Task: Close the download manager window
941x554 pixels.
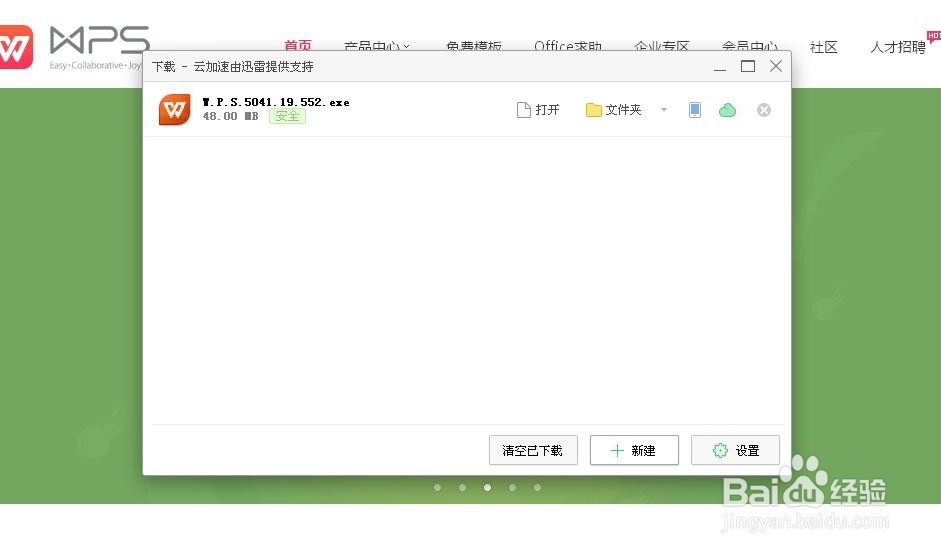Action: tap(776, 67)
